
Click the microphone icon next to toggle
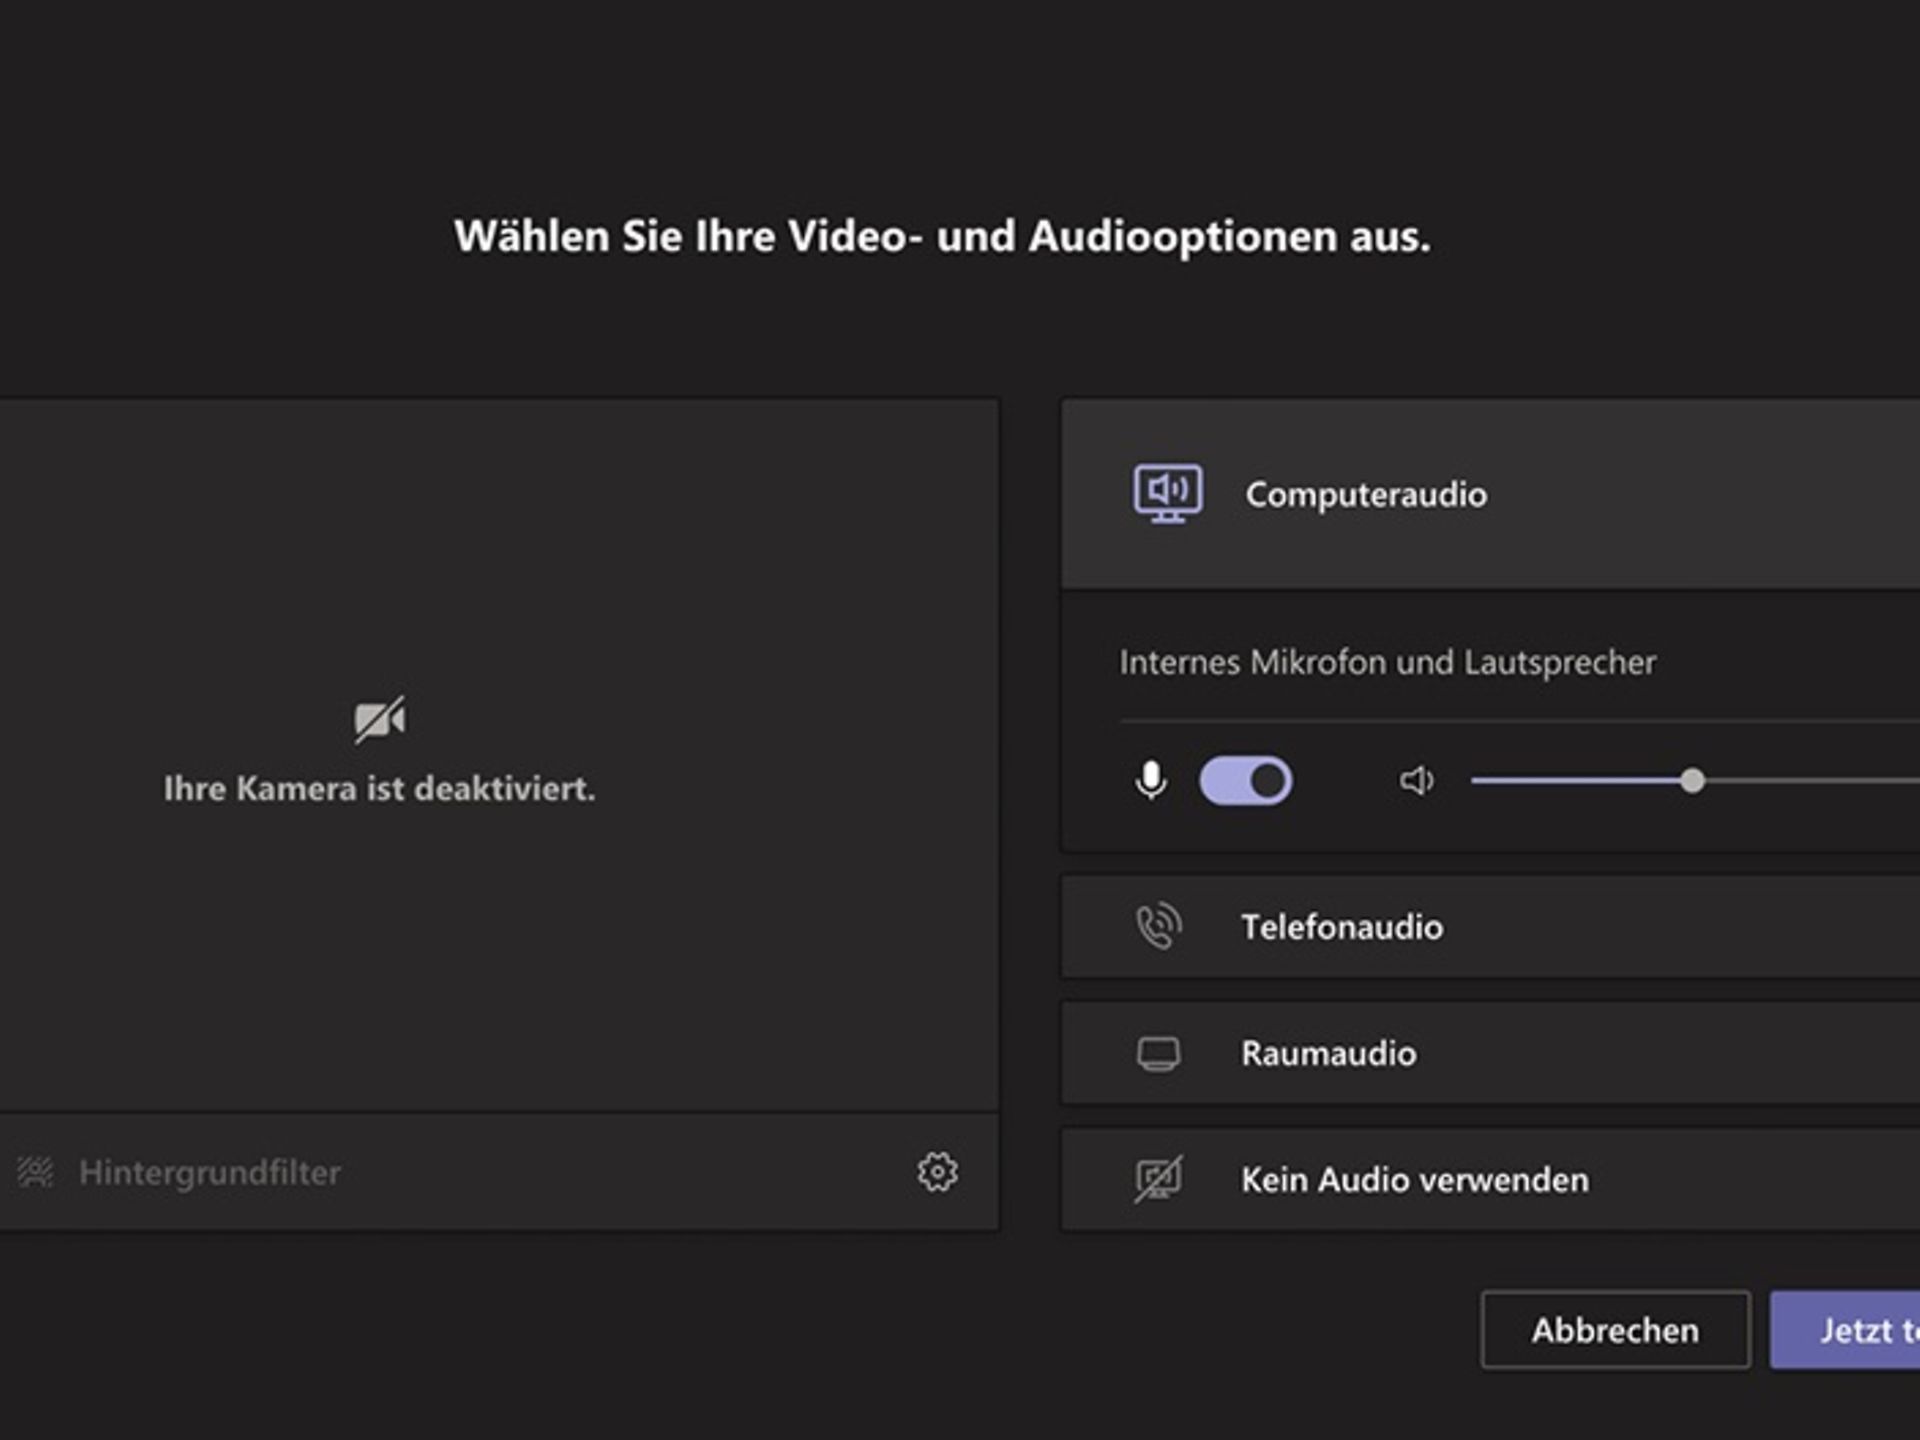[x=1151, y=781]
